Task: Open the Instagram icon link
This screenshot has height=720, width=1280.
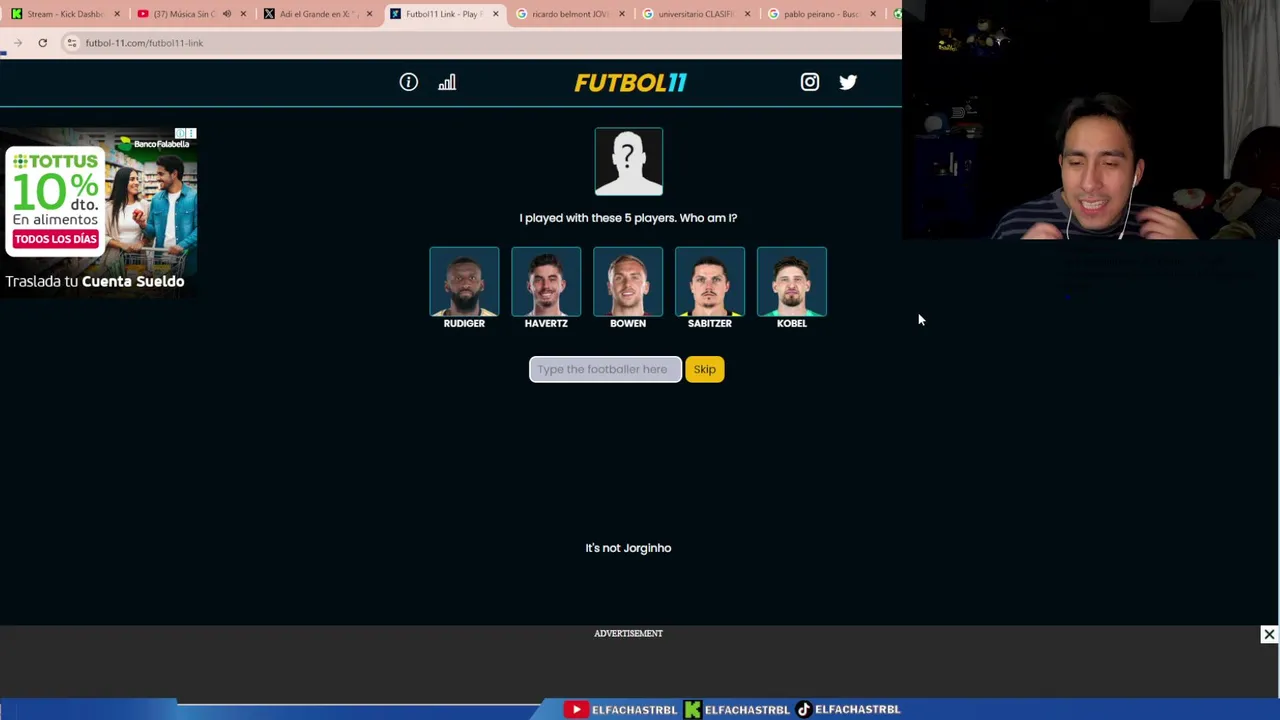Action: 810,82
